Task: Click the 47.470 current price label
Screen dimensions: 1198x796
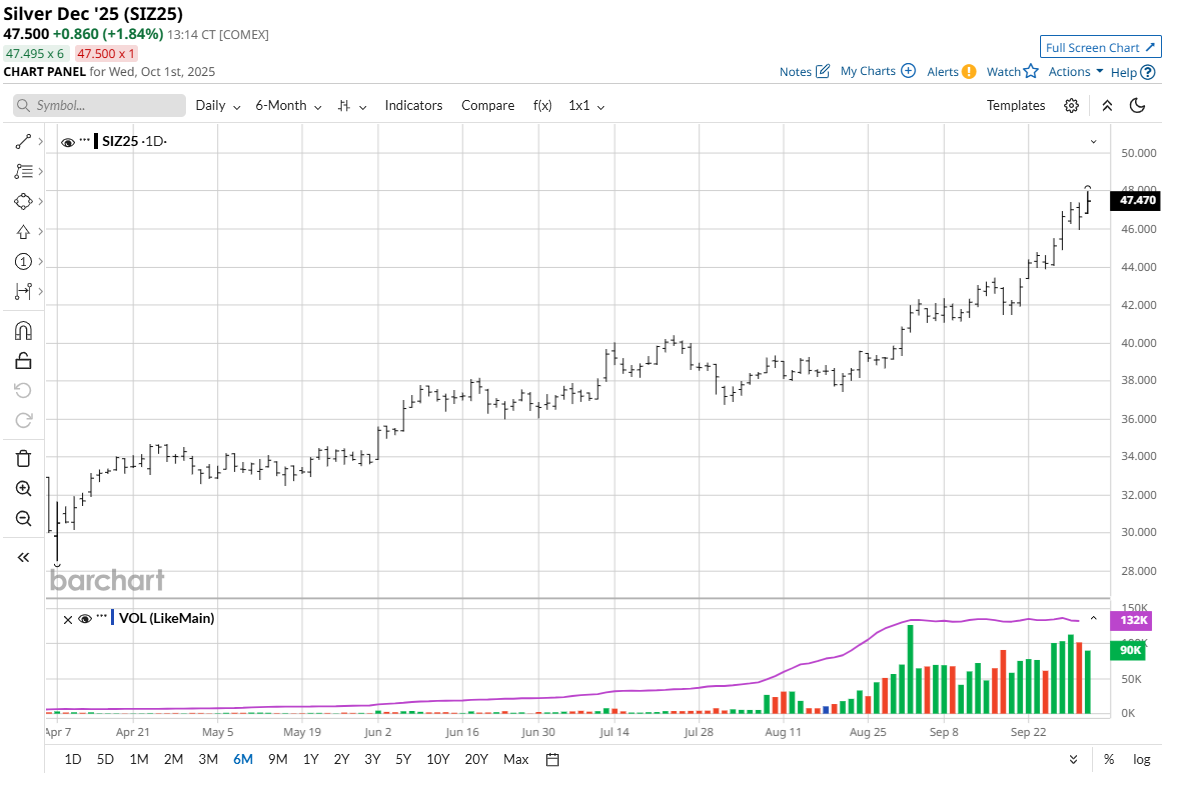Action: [1137, 200]
